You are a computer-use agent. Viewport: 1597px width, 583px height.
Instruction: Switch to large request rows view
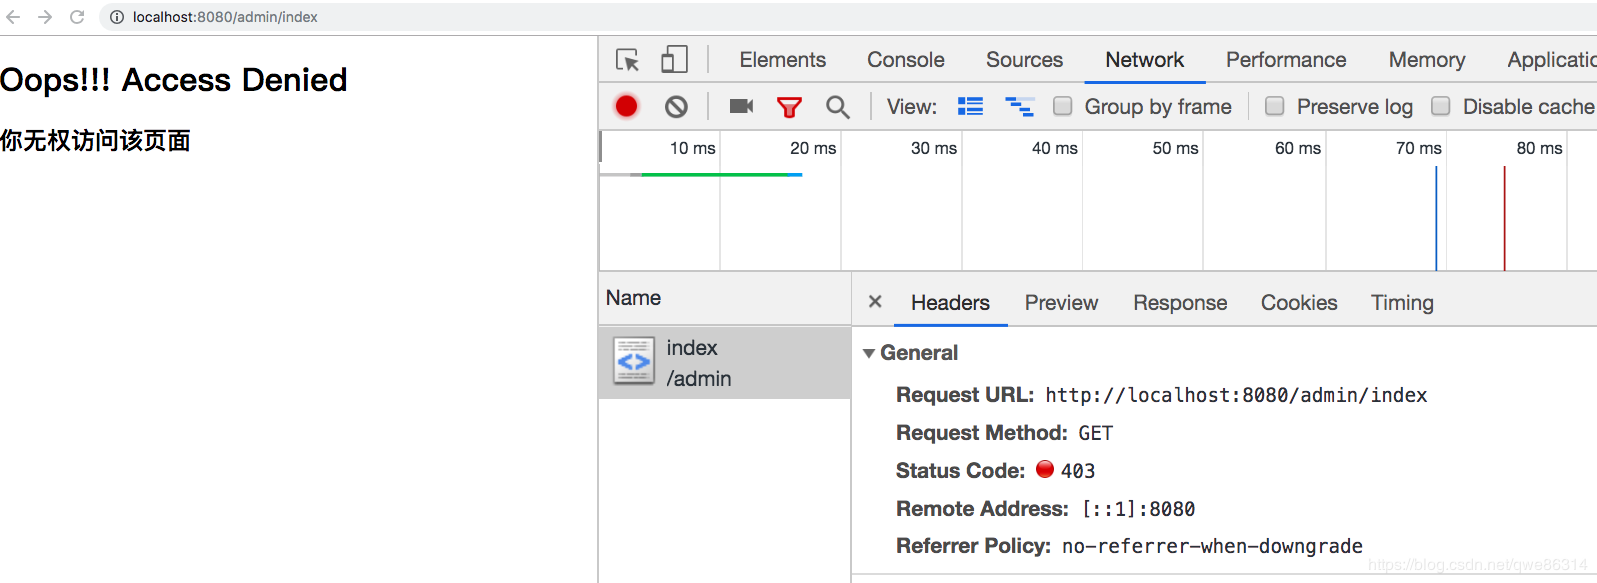coord(970,106)
